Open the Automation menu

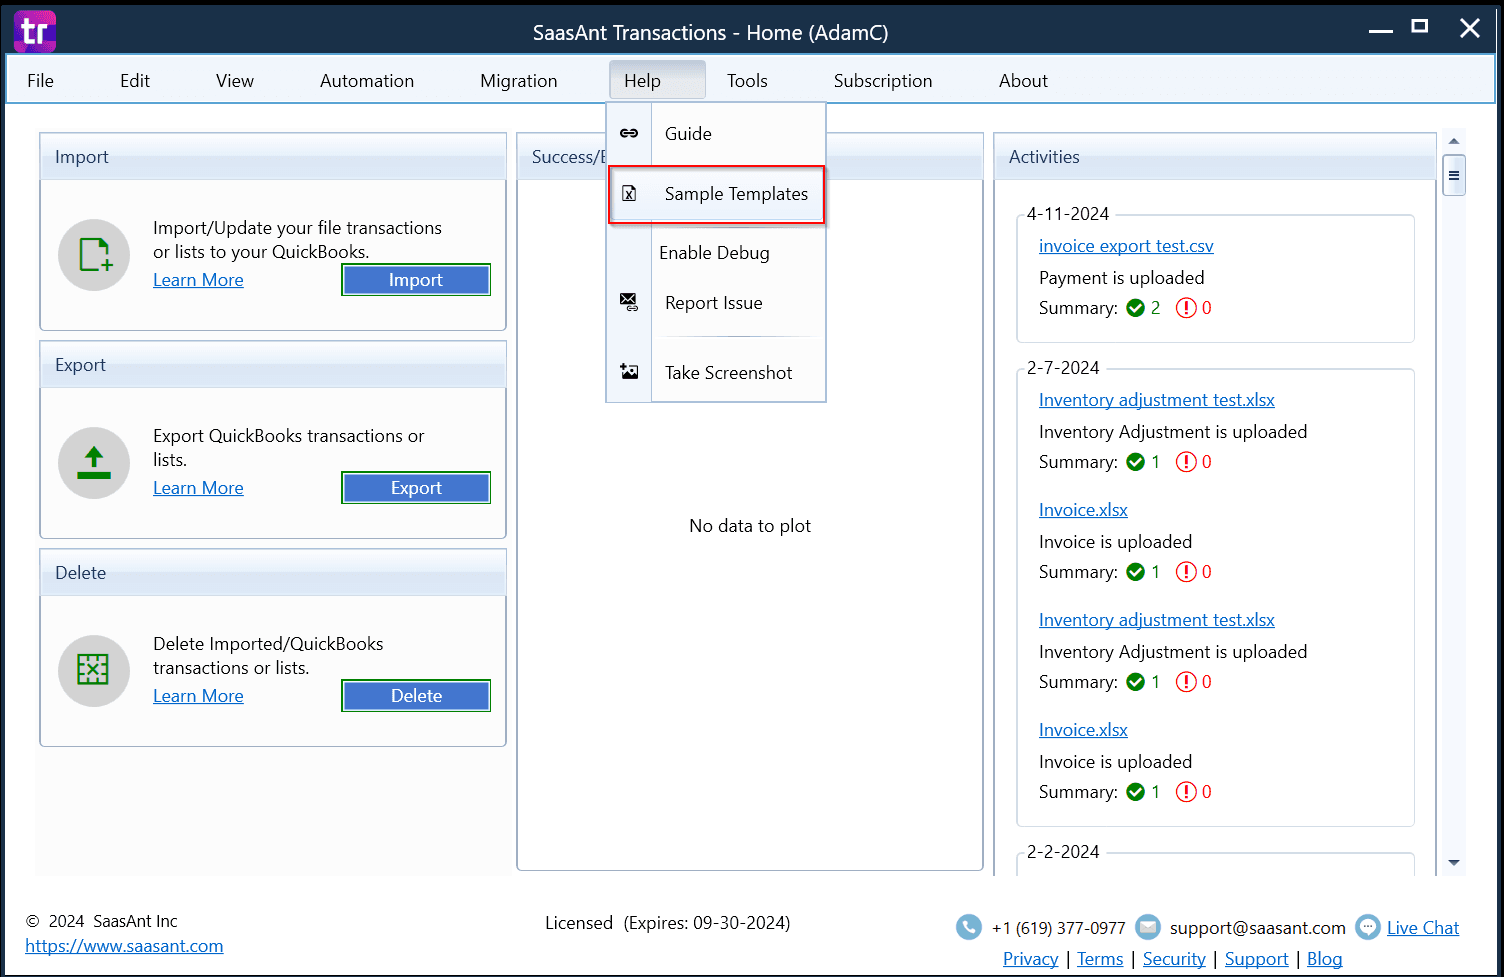point(367,81)
